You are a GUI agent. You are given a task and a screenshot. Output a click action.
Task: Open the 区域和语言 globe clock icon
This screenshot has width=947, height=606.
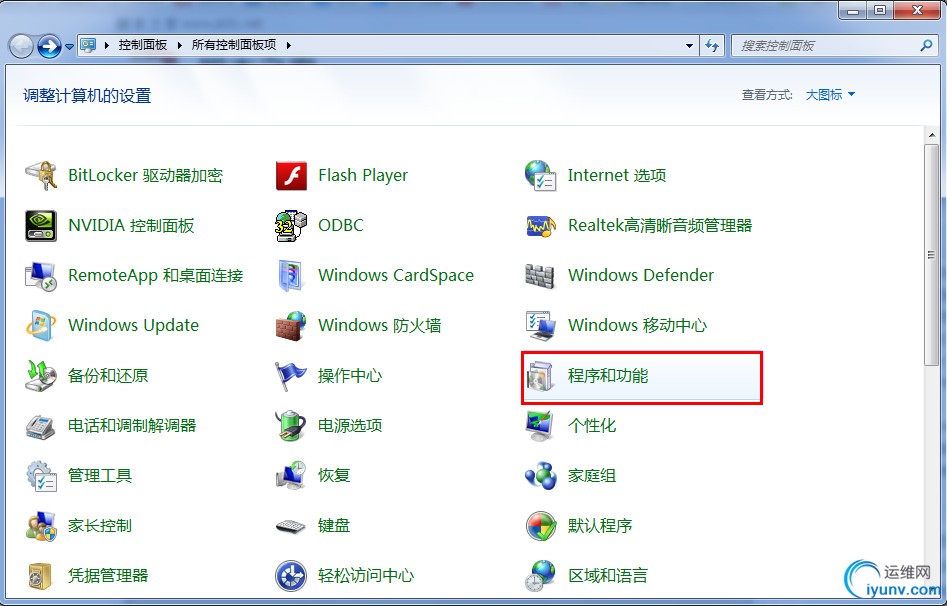(x=541, y=576)
